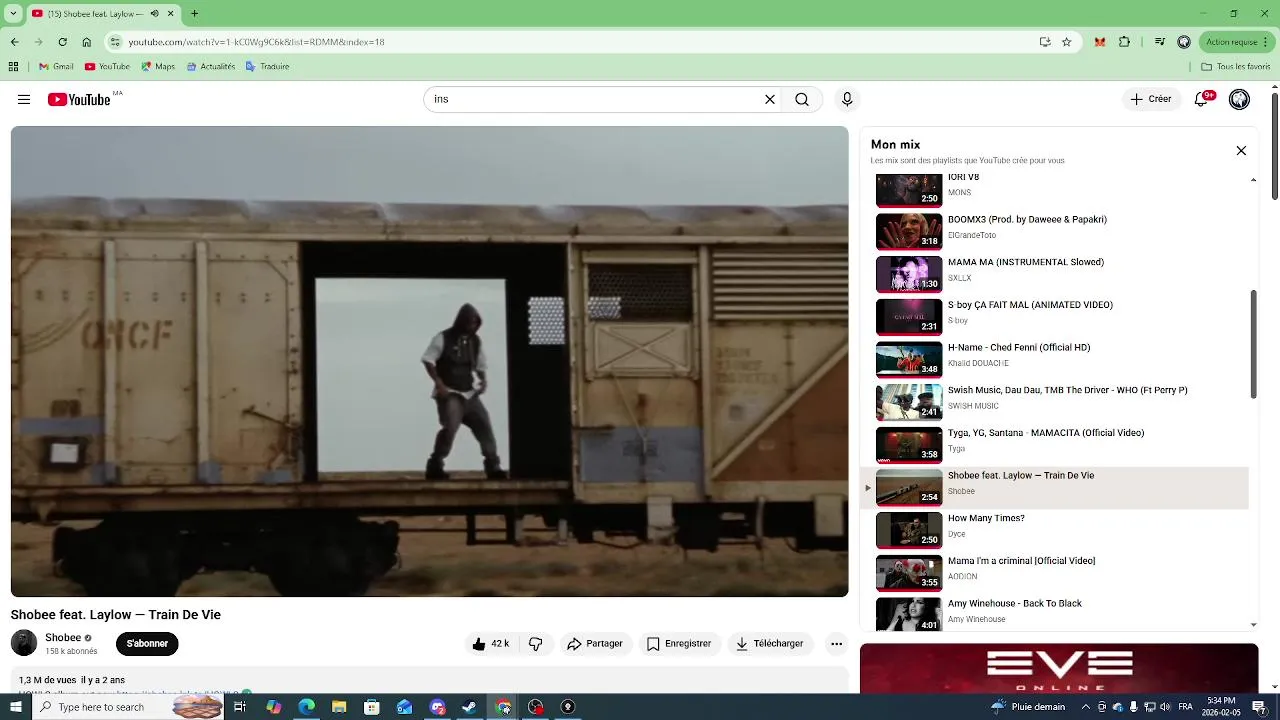Open more actions three-dot menu under video

tap(837, 644)
